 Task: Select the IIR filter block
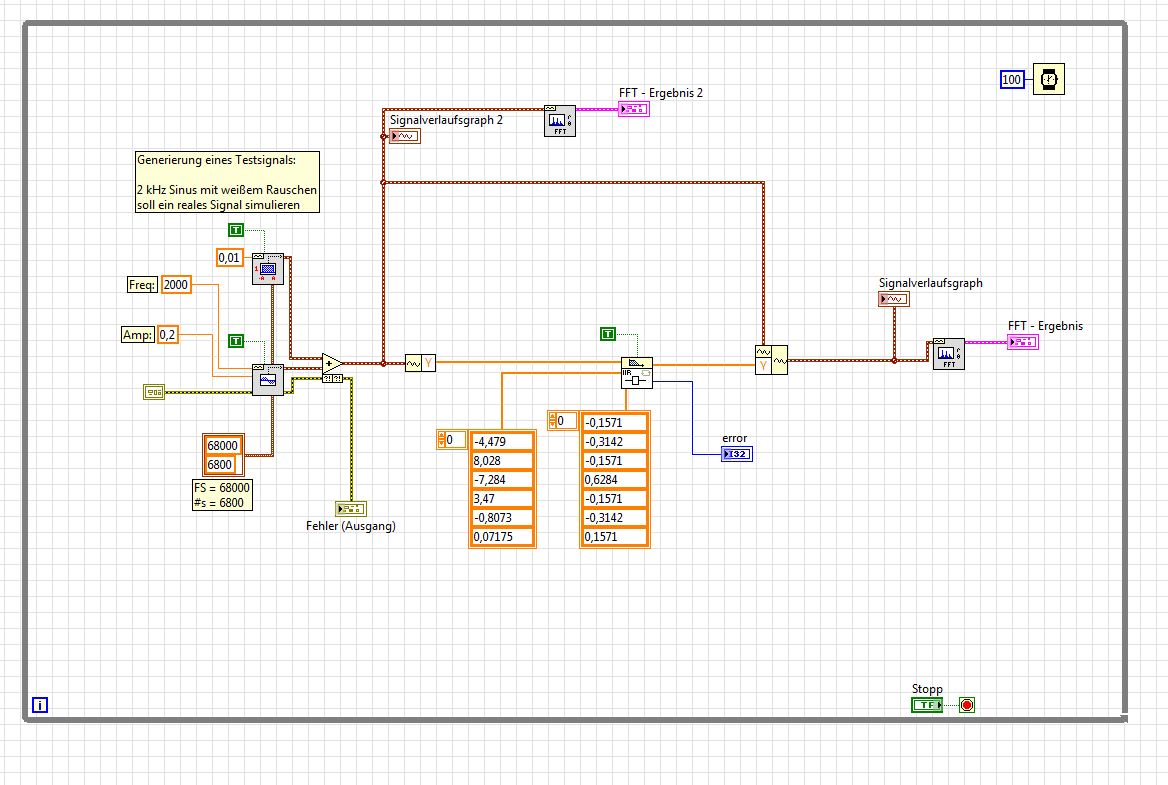point(636,373)
